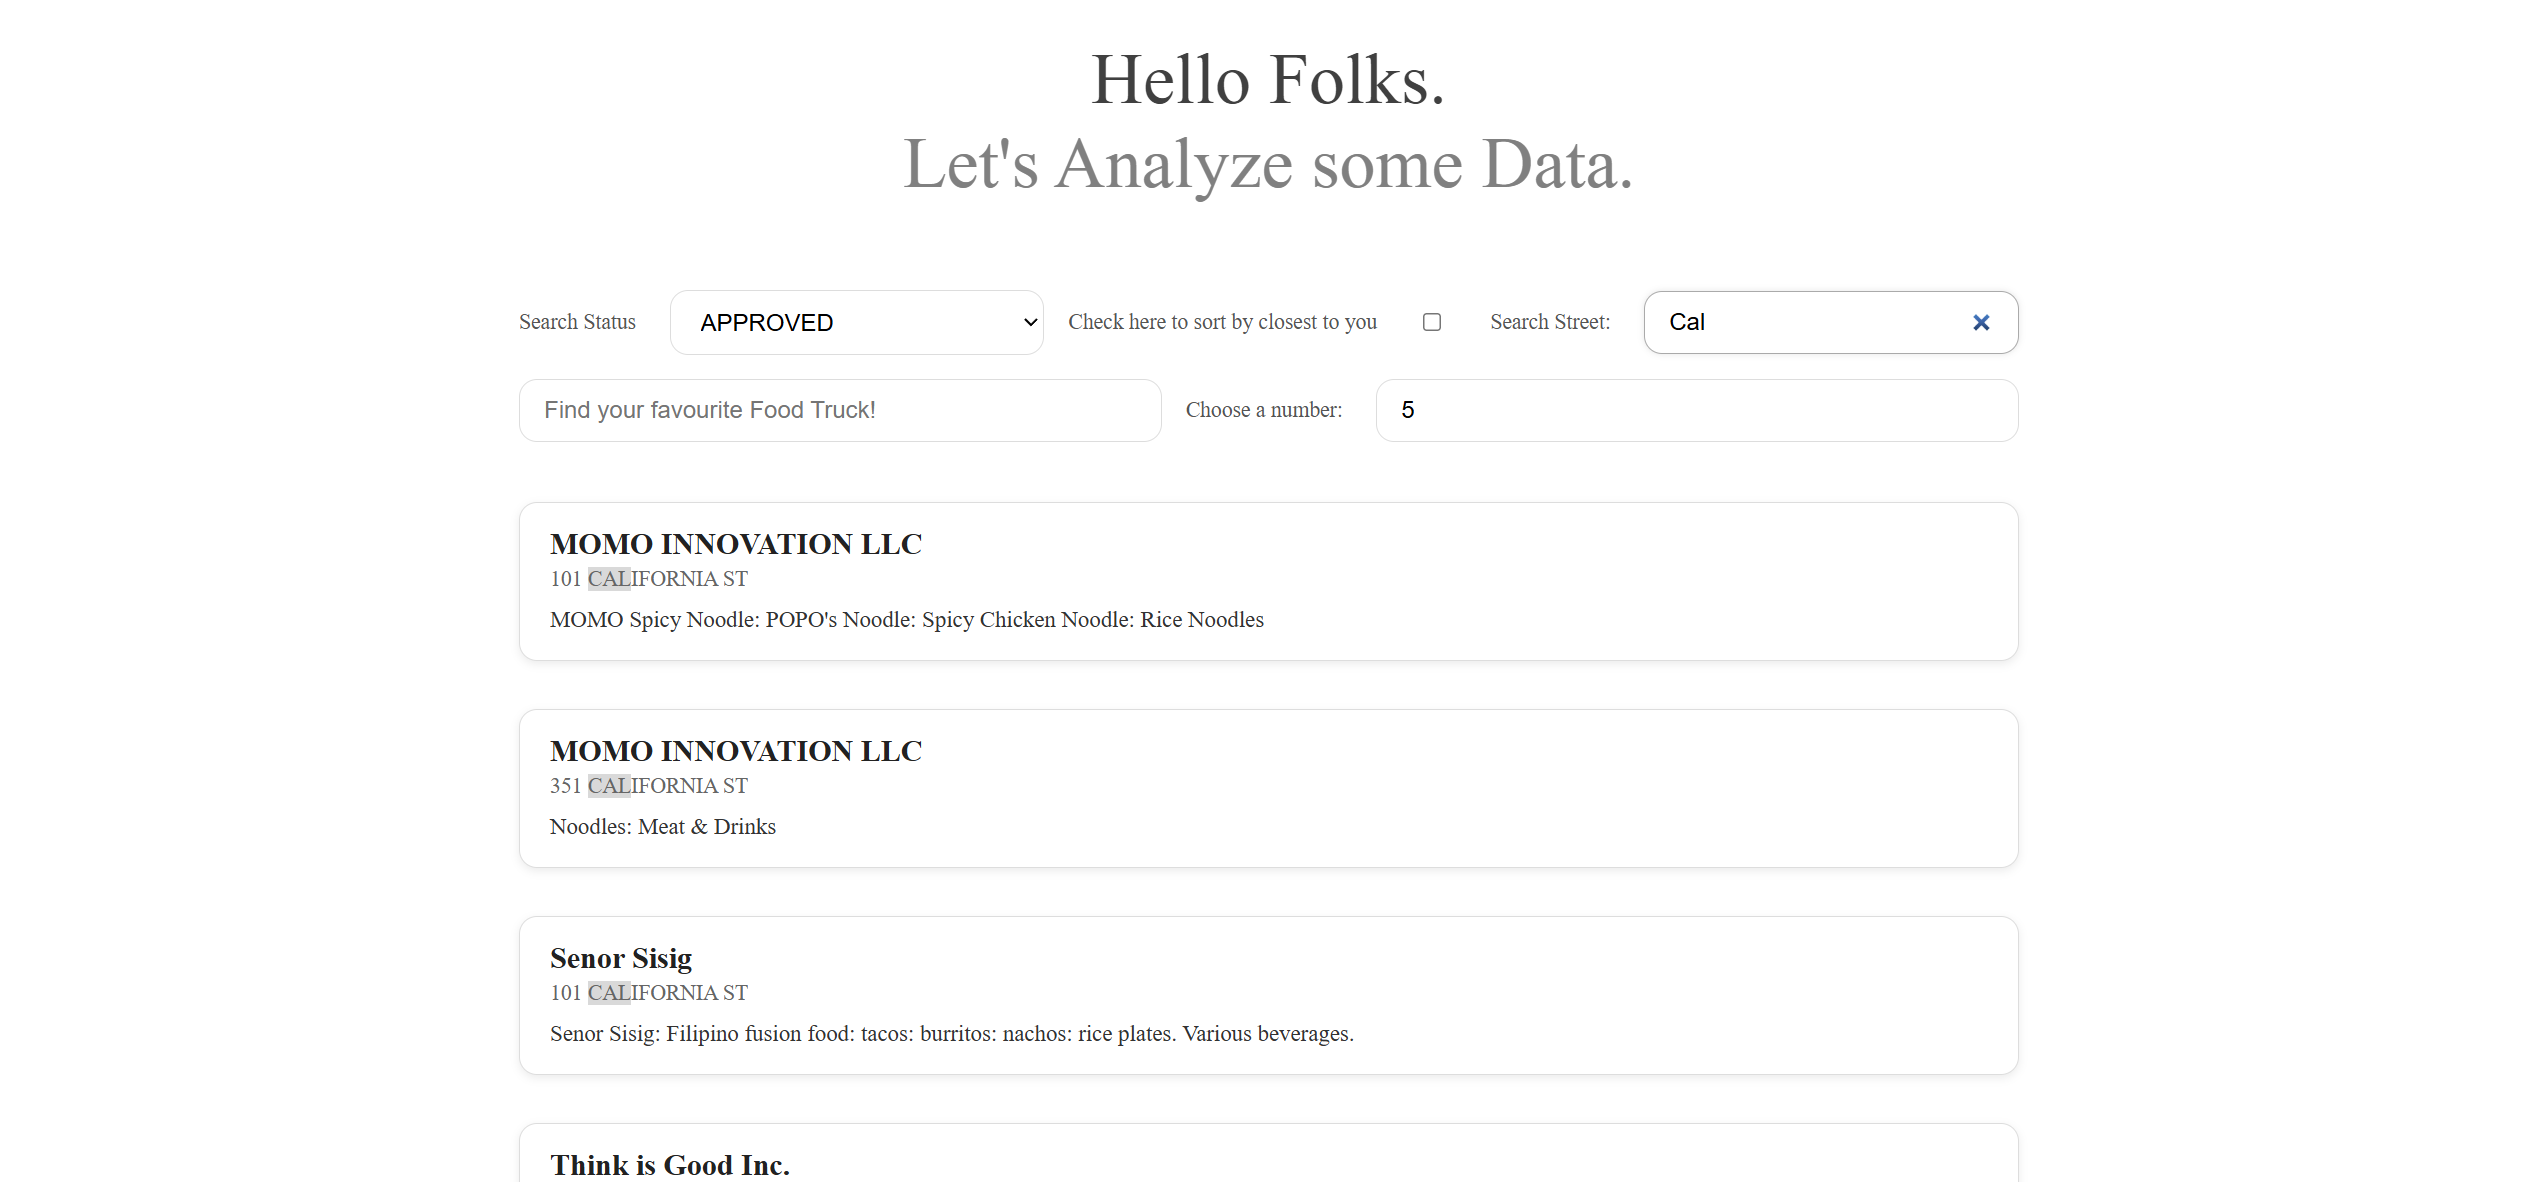Click Senor Sisig's menu description text

coord(951,1033)
